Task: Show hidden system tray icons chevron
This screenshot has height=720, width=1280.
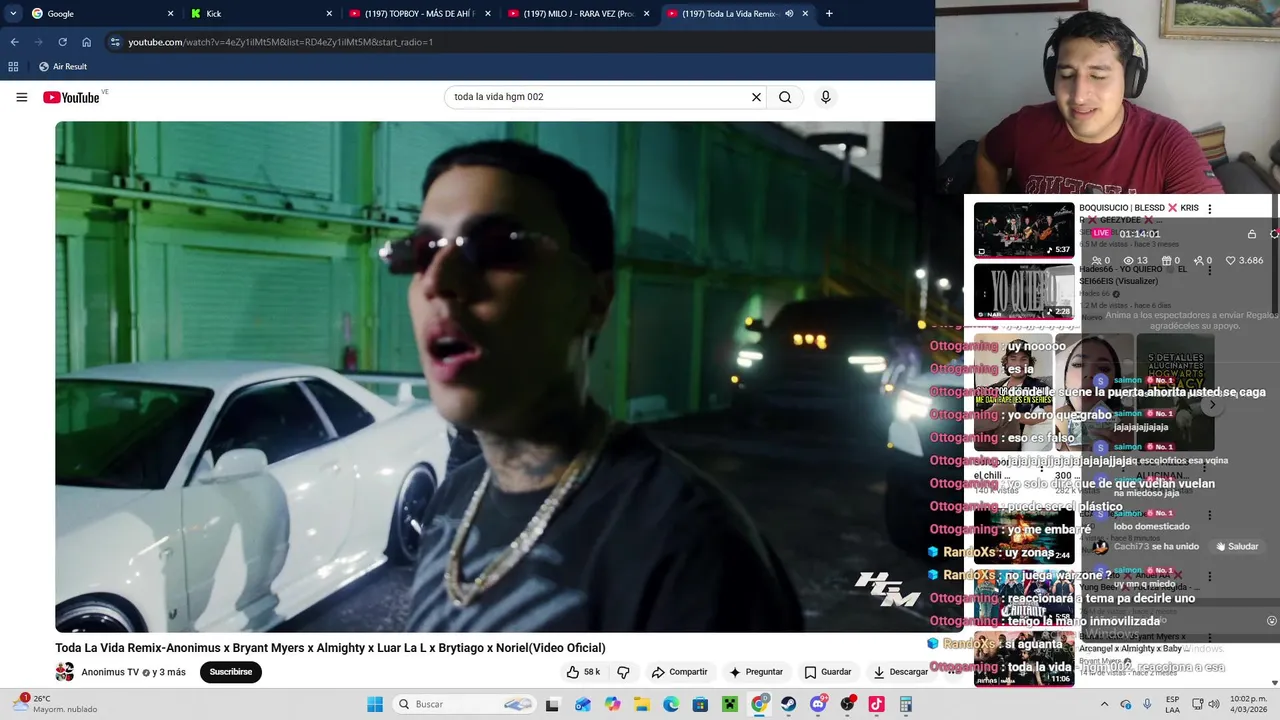Action: pyautogui.click(x=1105, y=704)
